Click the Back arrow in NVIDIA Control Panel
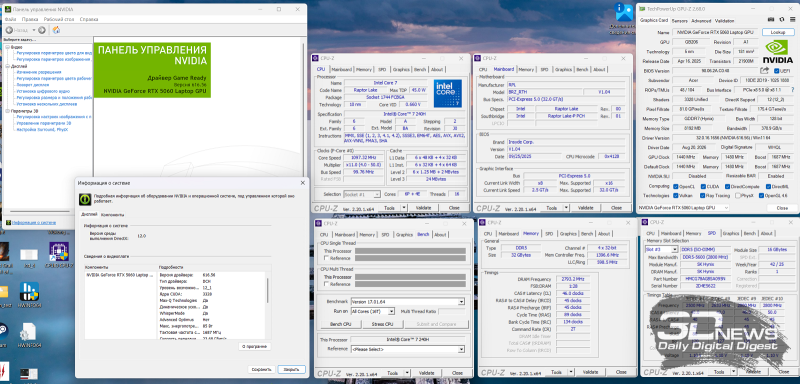Screen dimensions: 800x384 click(9, 30)
